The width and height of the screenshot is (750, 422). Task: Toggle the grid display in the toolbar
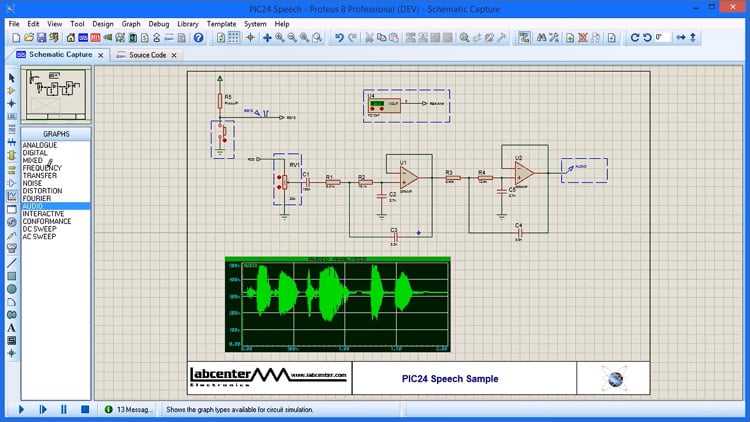pyautogui.click(x=233, y=38)
